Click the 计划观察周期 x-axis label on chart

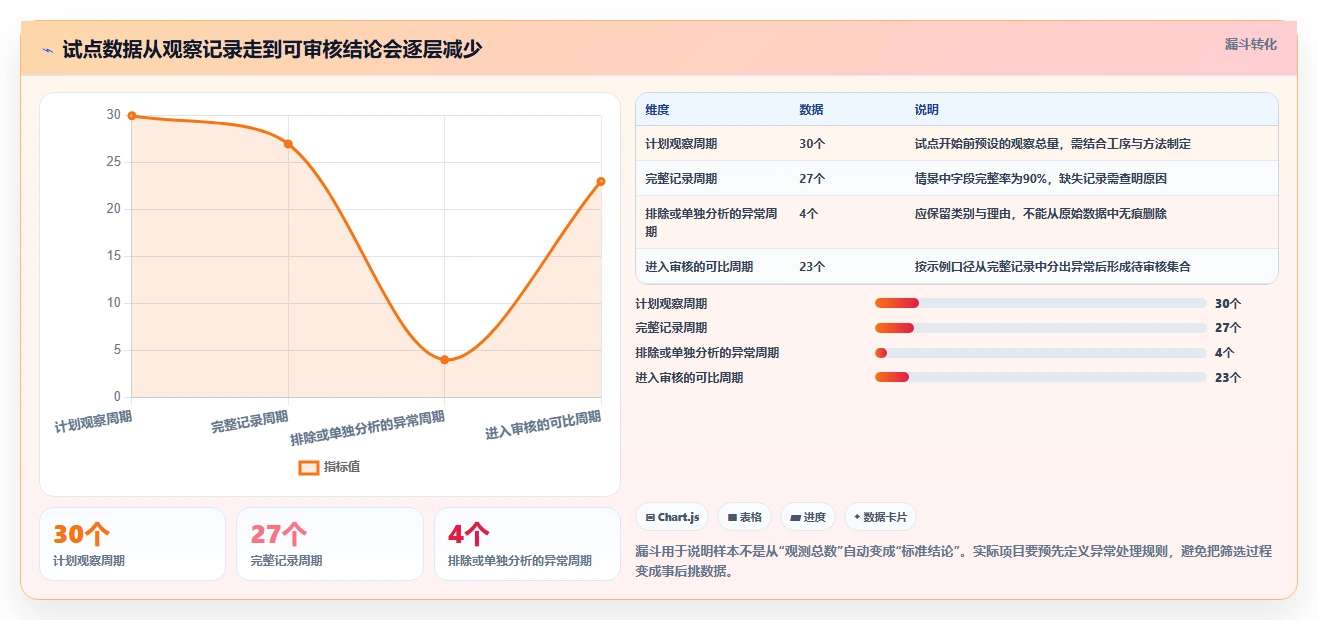[93, 421]
